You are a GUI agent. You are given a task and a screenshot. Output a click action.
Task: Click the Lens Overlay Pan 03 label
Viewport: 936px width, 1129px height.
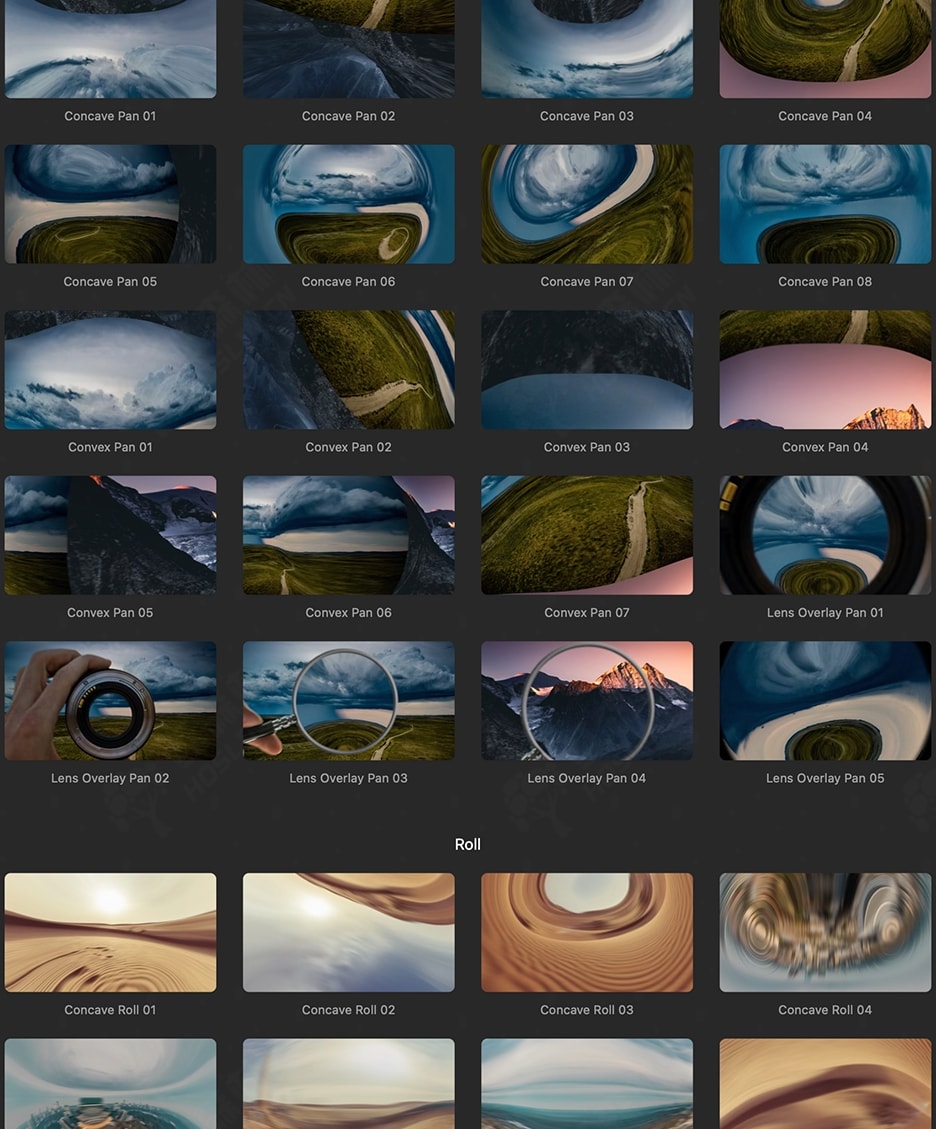click(348, 778)
